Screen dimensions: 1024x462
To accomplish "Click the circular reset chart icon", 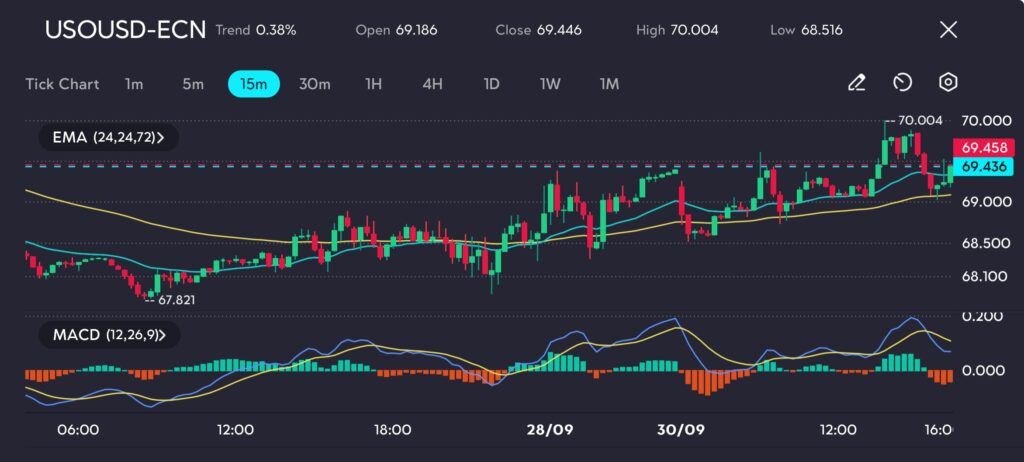I will pyautogui.click(x=902, y=83).
